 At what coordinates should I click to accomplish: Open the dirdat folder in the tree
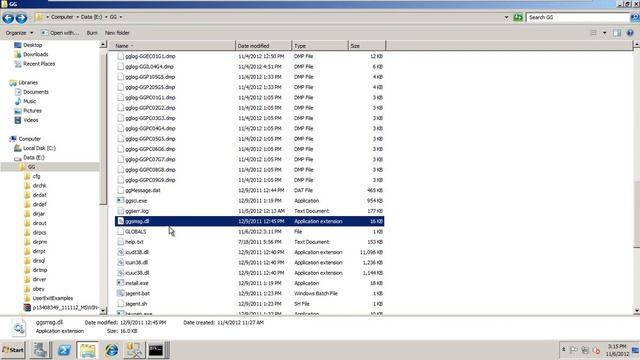[x=40, y=195]
